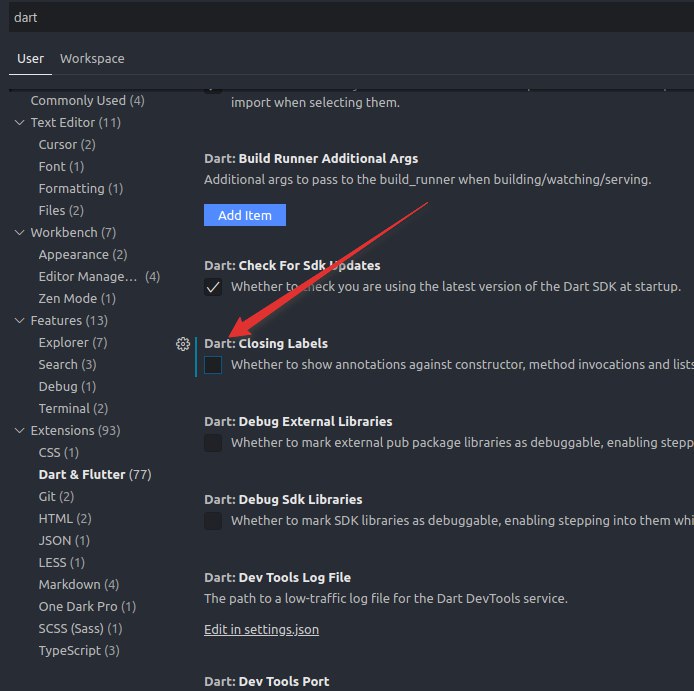Click the Debug Sdk Libraries title
Viewport: 694px width, 691px height.
[283, 499]
